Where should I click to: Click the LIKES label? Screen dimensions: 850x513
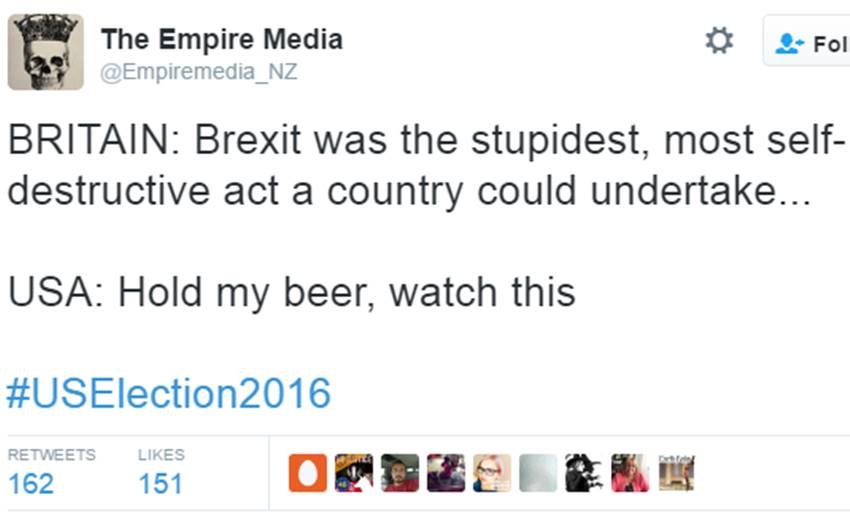161,454
